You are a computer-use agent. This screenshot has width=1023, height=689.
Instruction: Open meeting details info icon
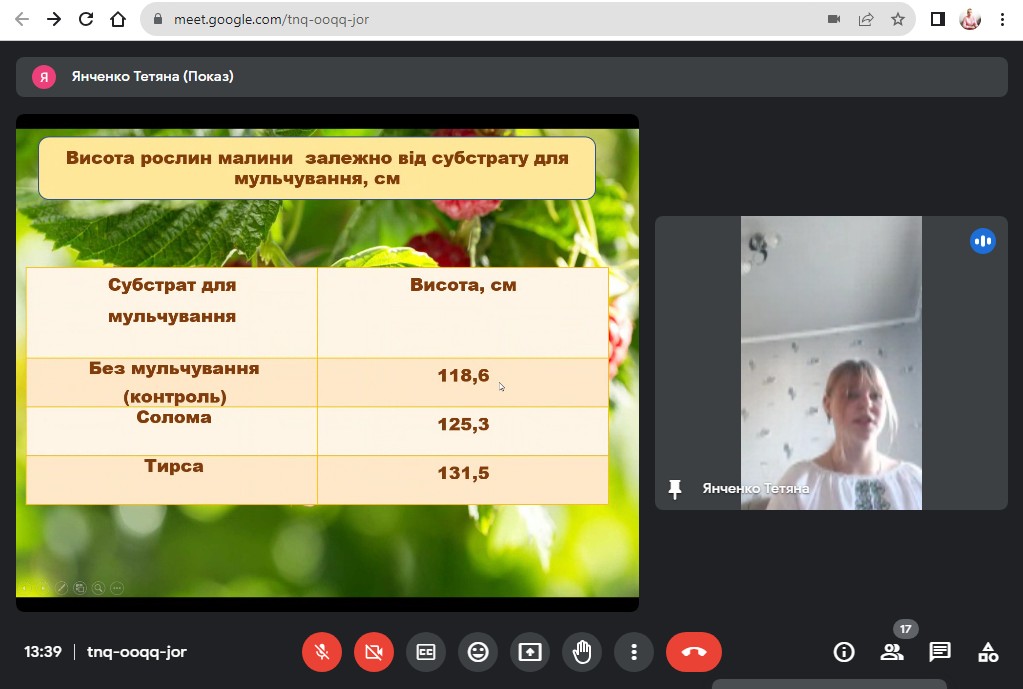coord(844,652)
